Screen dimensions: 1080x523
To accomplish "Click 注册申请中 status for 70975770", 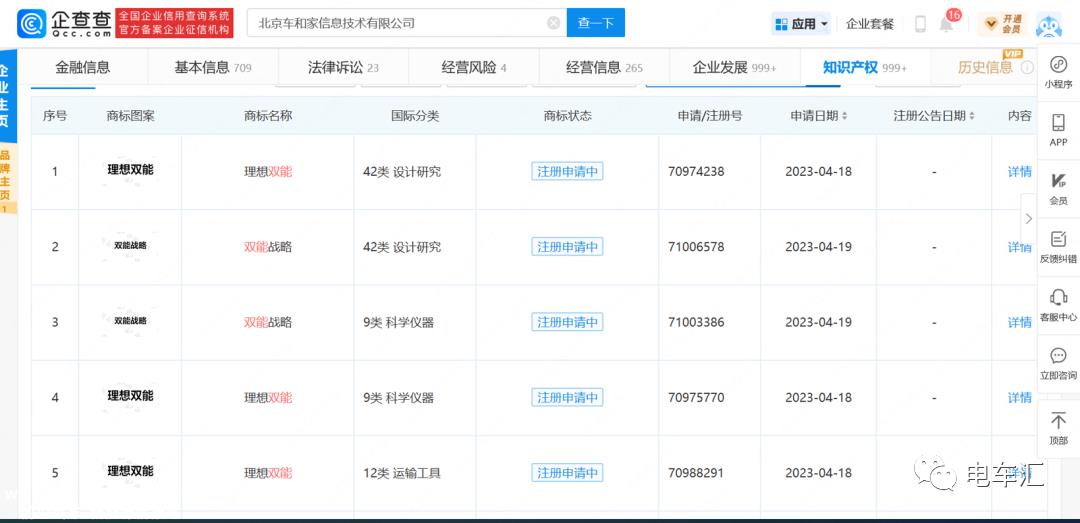I will tap(567, 398).
